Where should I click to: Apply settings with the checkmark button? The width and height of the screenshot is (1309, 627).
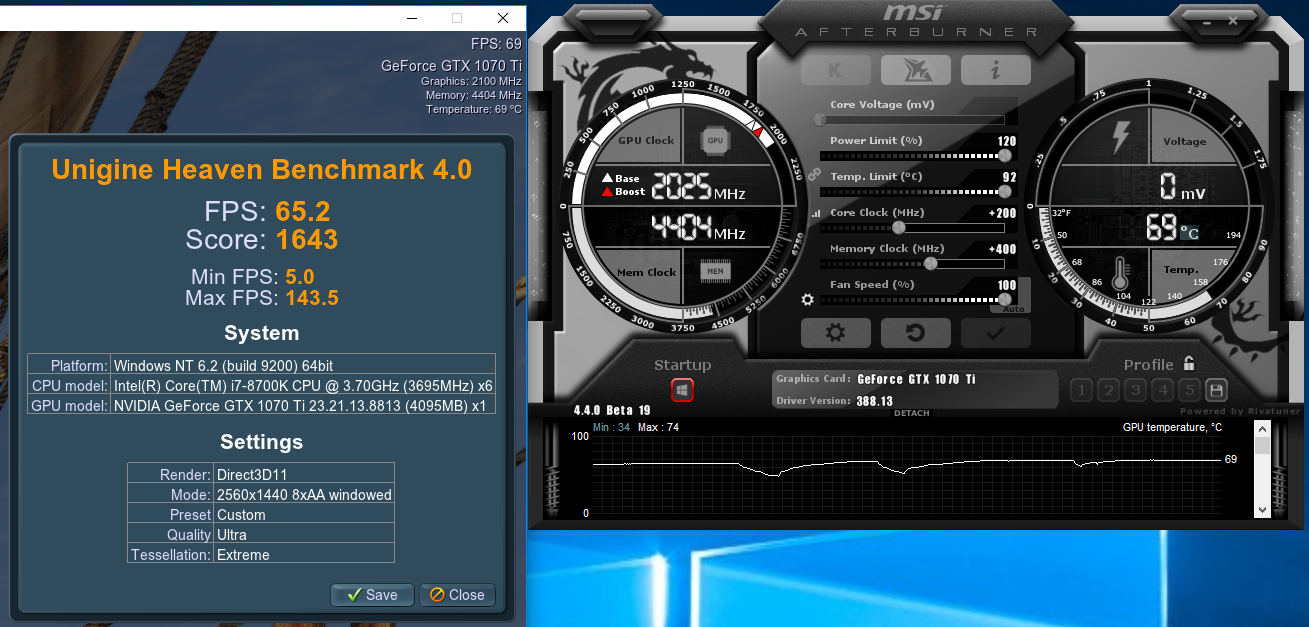(995, 333)
